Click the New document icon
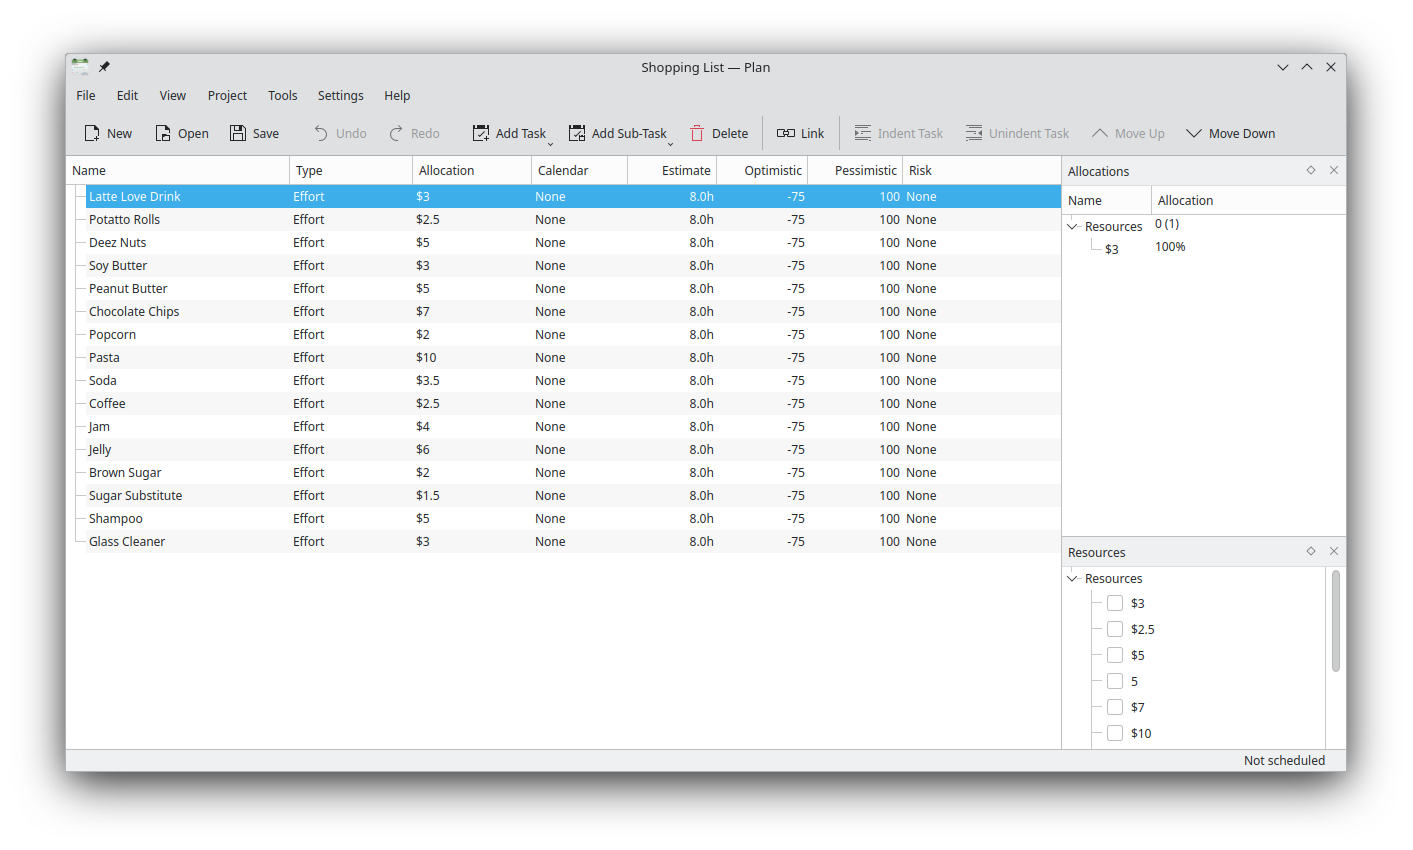 pos(92,133)
